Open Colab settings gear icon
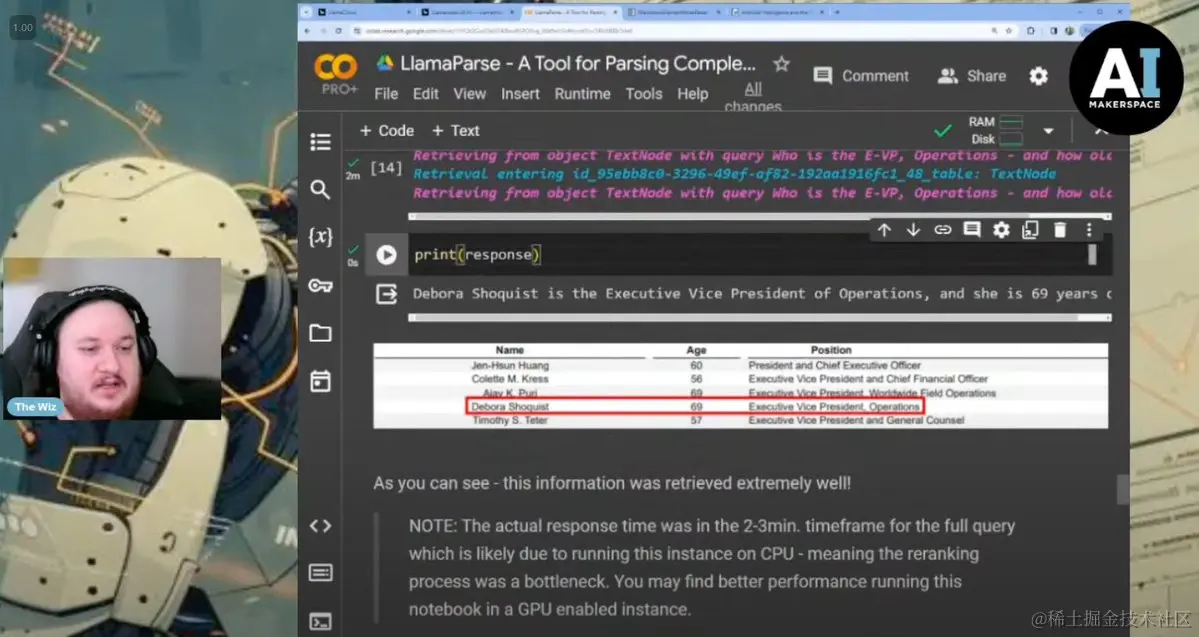Viewport: 1199px width, 637px height. pyautogui.click(x=1038, y=76)
